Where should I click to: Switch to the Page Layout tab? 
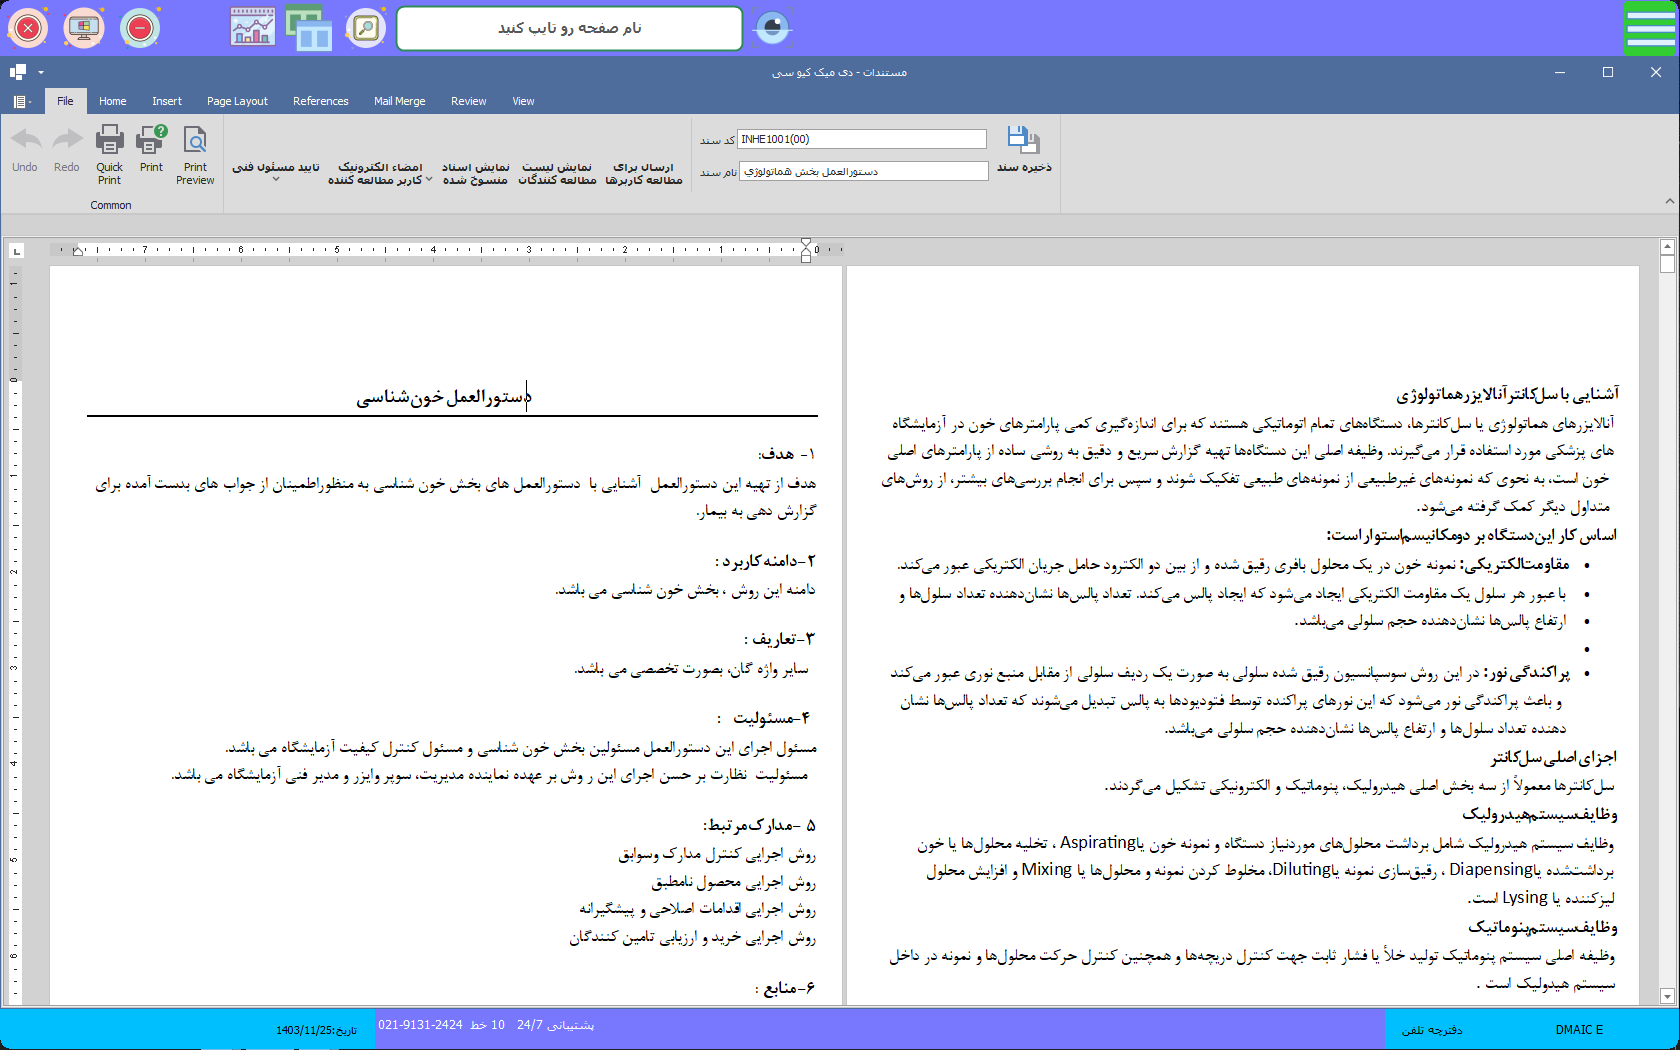(x=237, y=101)
